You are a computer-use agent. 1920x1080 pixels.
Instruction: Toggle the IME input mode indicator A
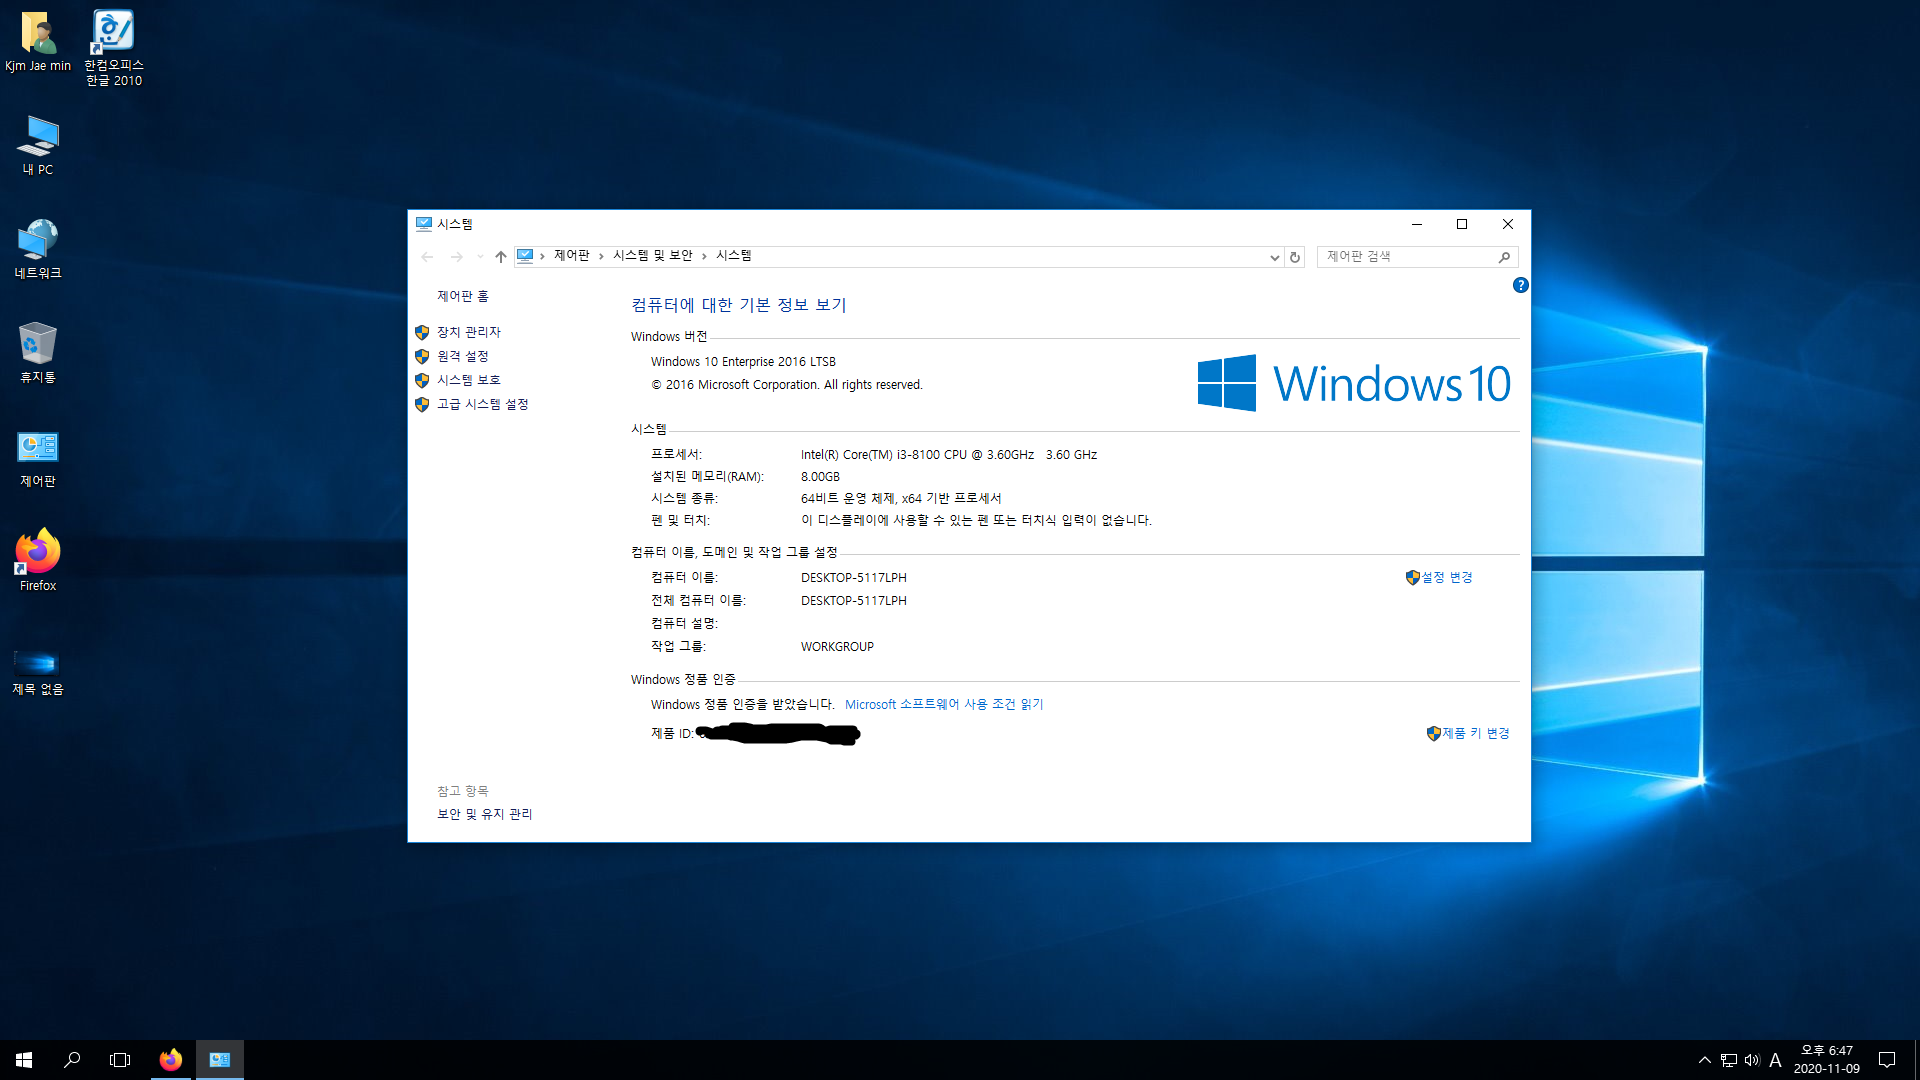point(1775,1060)
